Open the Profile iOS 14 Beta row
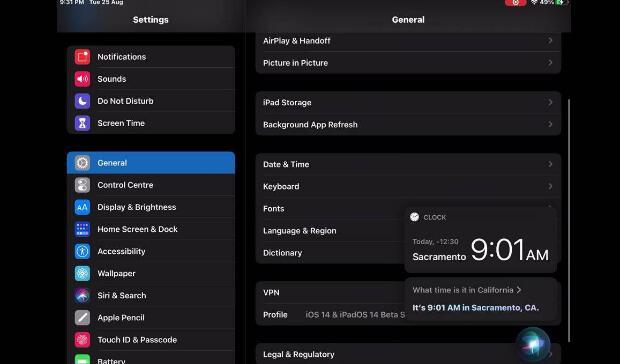Image resolution: width=620 pixels, height=364 pixels. 330,315
